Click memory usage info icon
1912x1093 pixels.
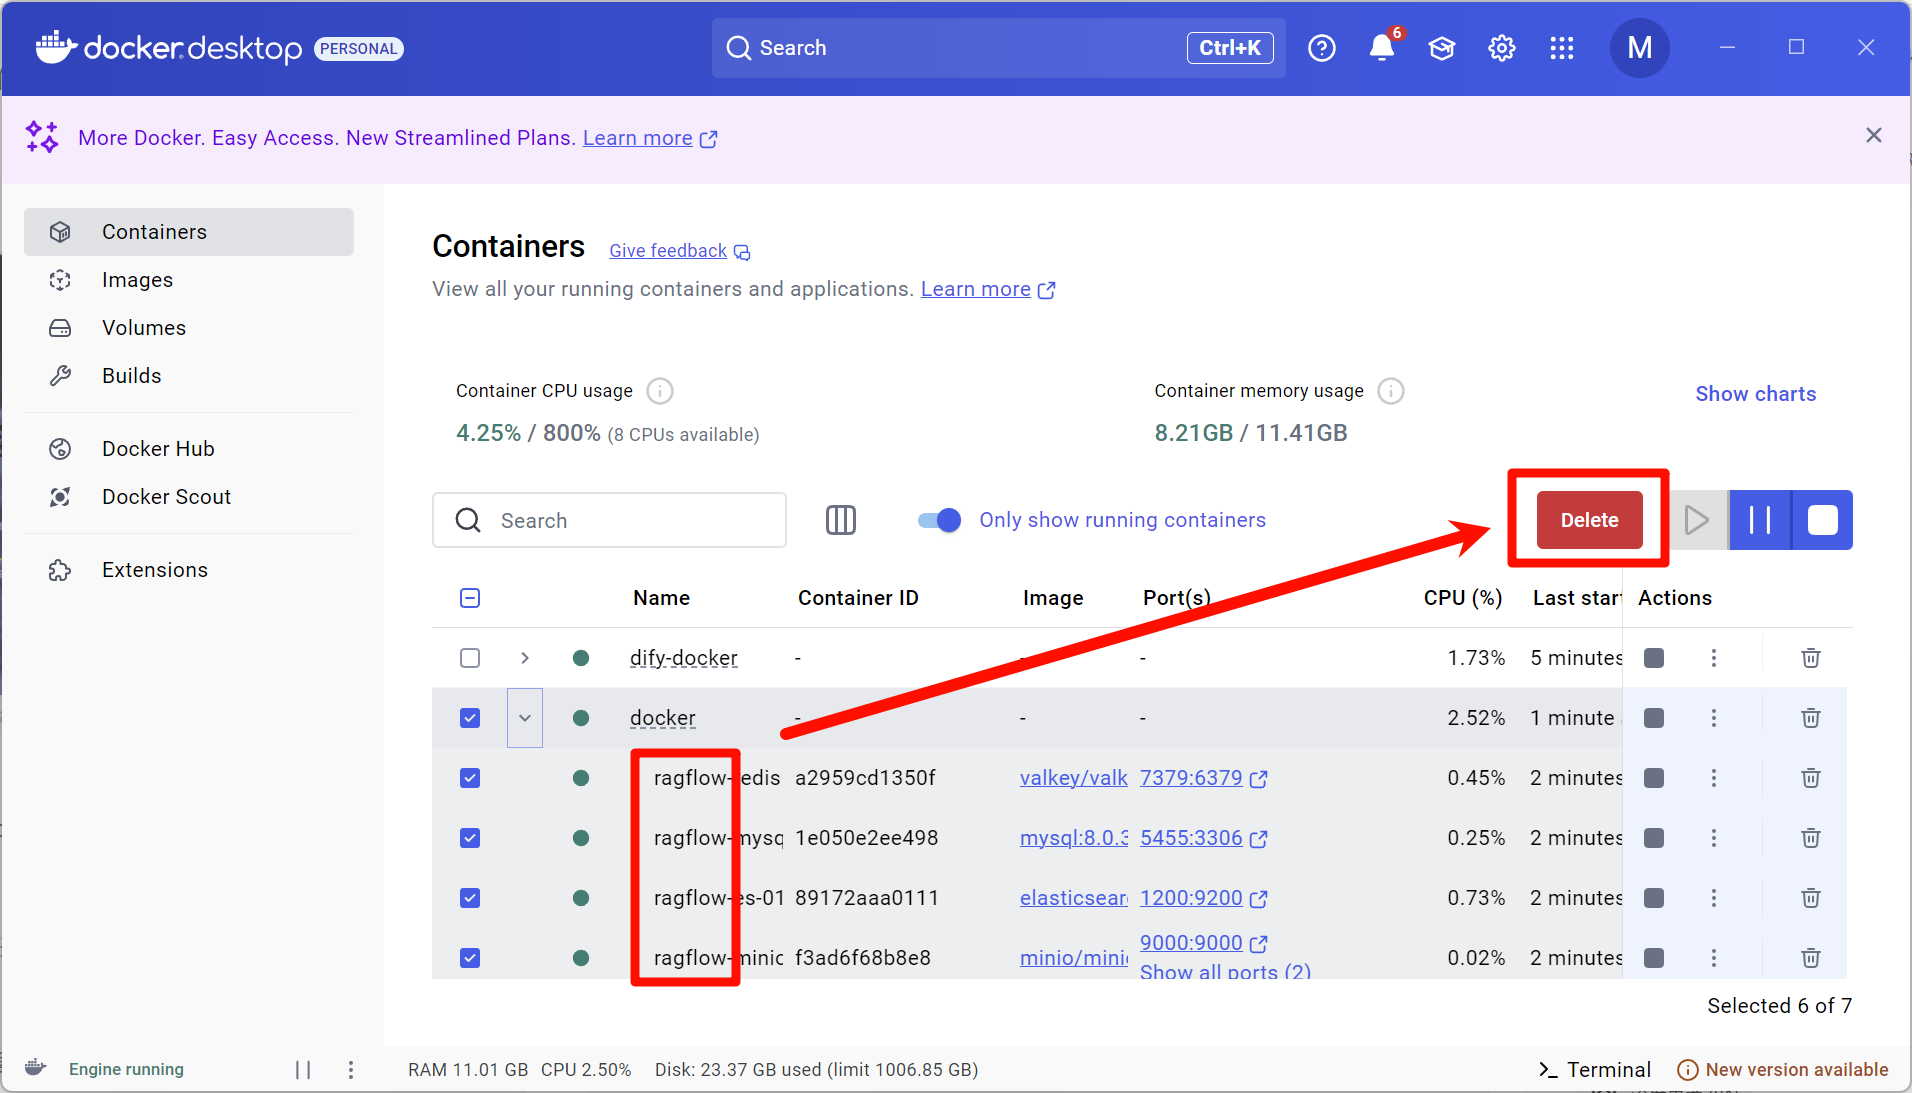tap(1391, 391)
